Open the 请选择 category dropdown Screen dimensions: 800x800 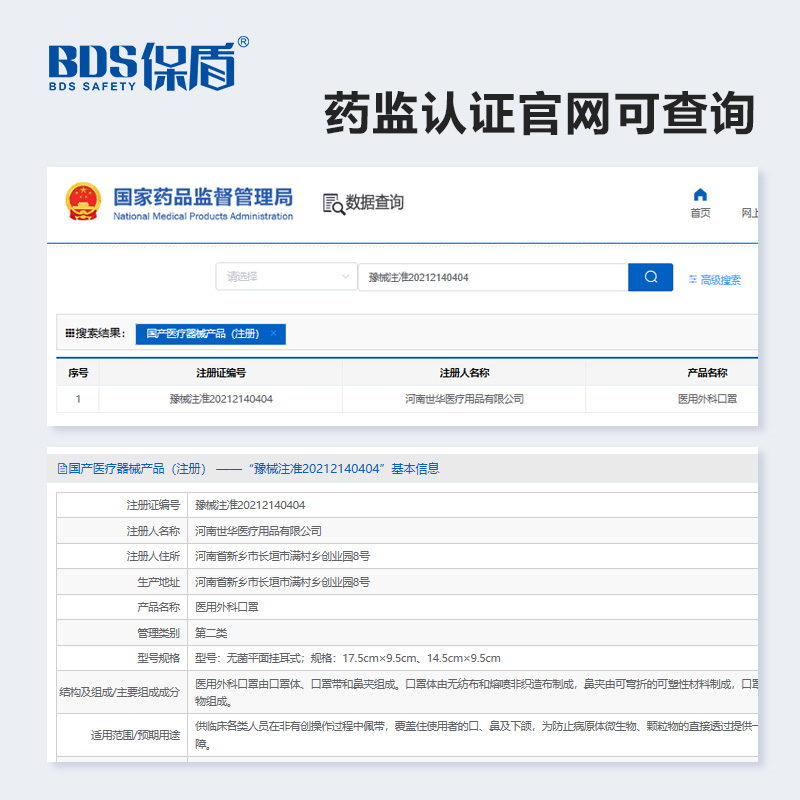pos(286,277)
